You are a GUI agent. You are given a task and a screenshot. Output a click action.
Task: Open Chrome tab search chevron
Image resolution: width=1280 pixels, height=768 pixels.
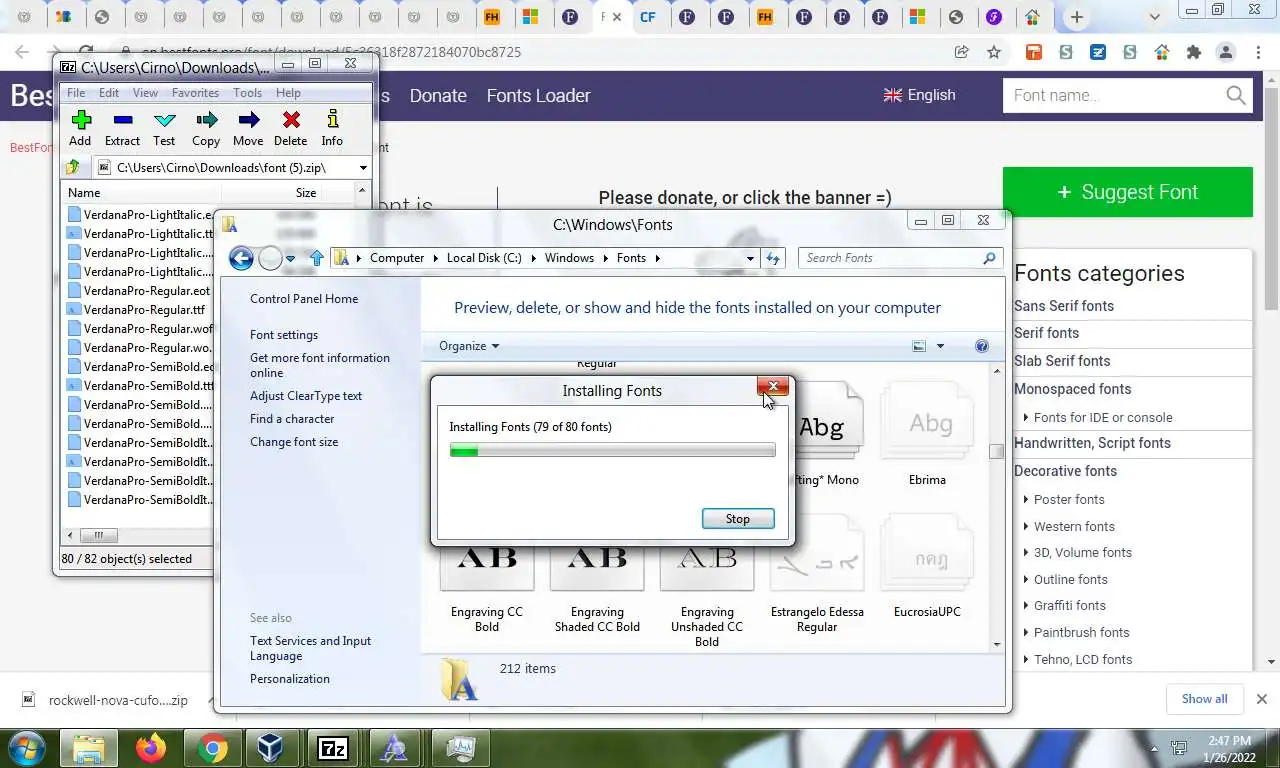(x=1155, y=17)
